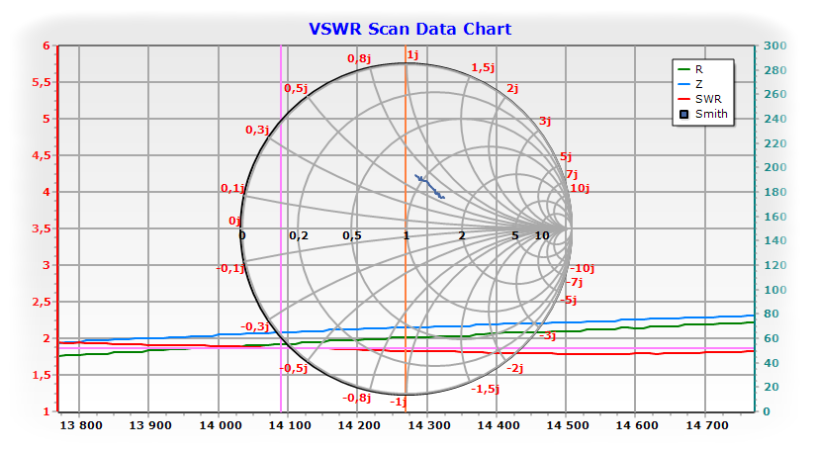Click the 14 500 frequency axis label
The width and height of the screenshot is (816, 452).
coord(567,425)
